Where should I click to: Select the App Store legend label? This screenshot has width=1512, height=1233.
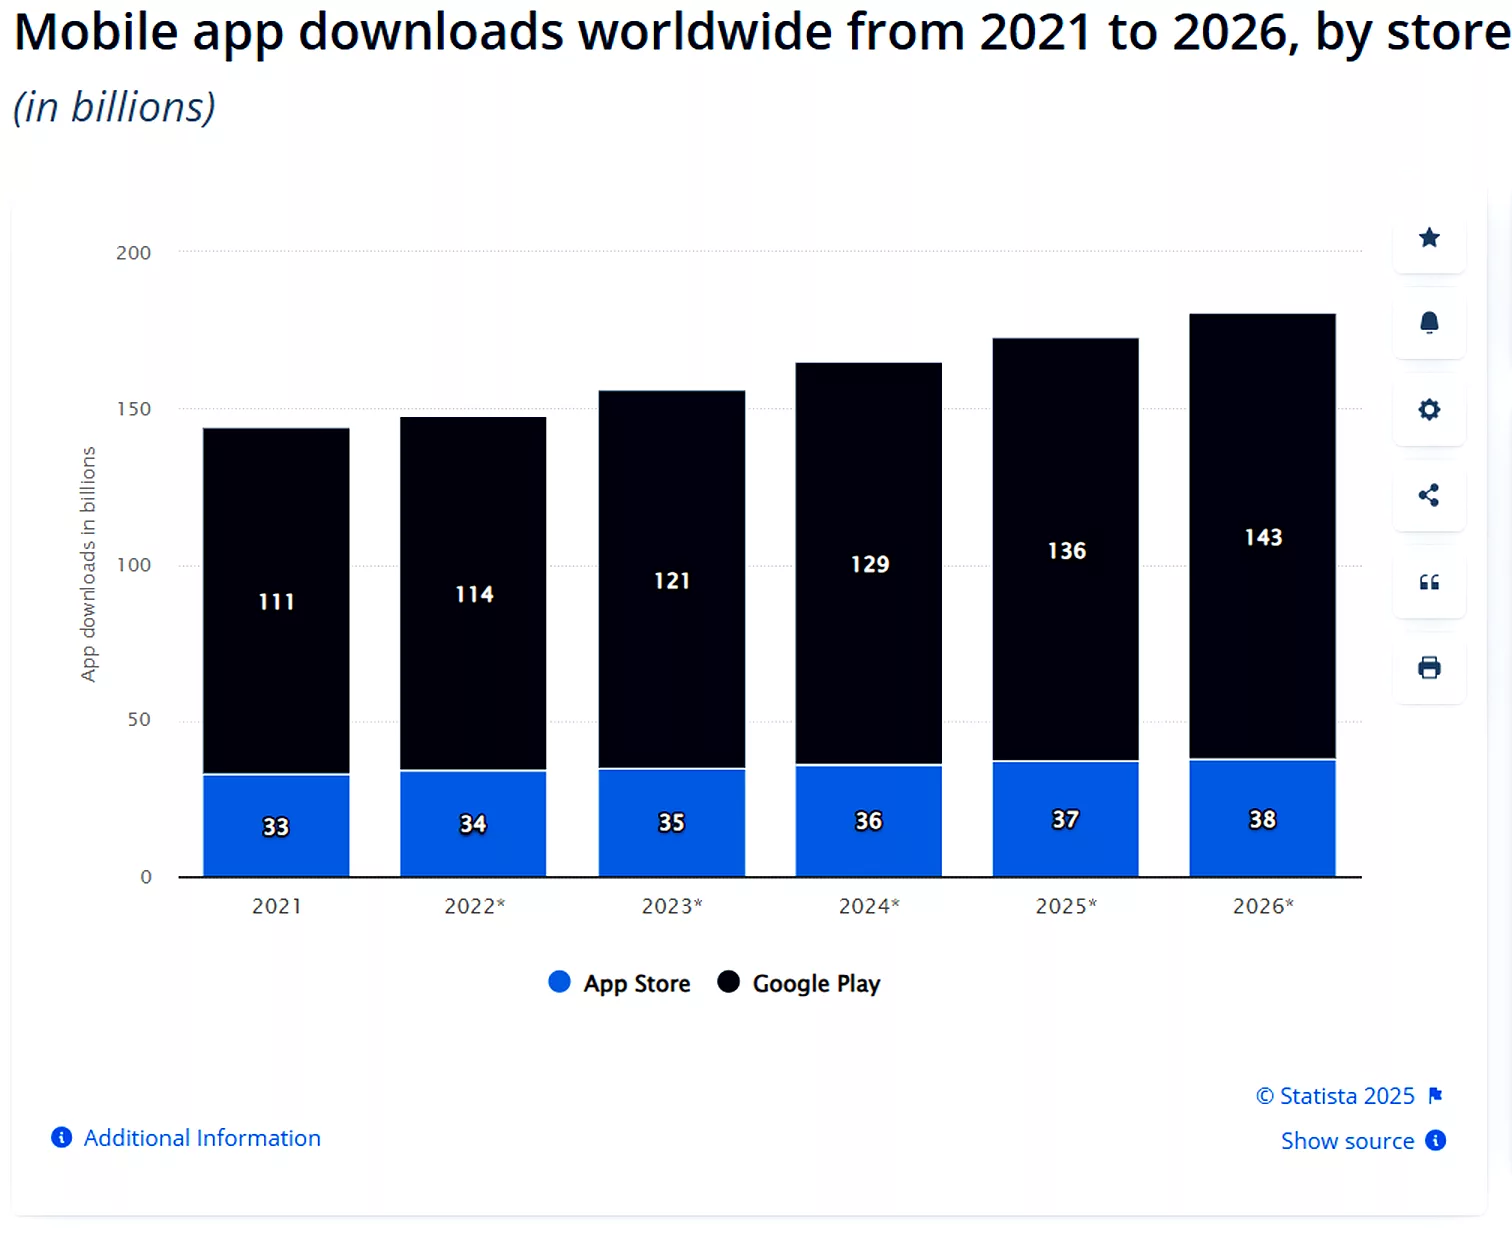click(x=636, y=982)
